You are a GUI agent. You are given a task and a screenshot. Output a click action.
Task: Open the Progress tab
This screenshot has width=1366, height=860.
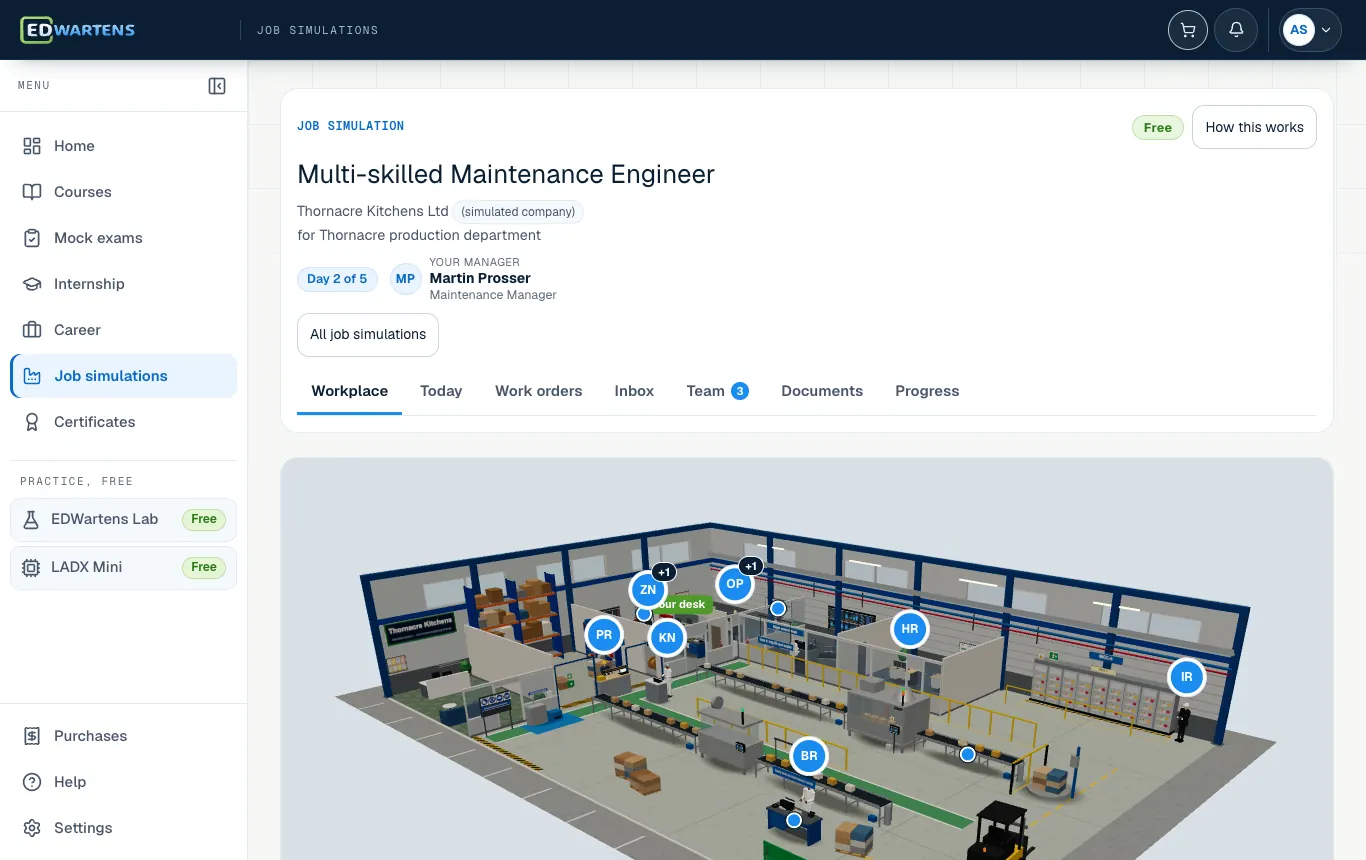click(927, 391)
